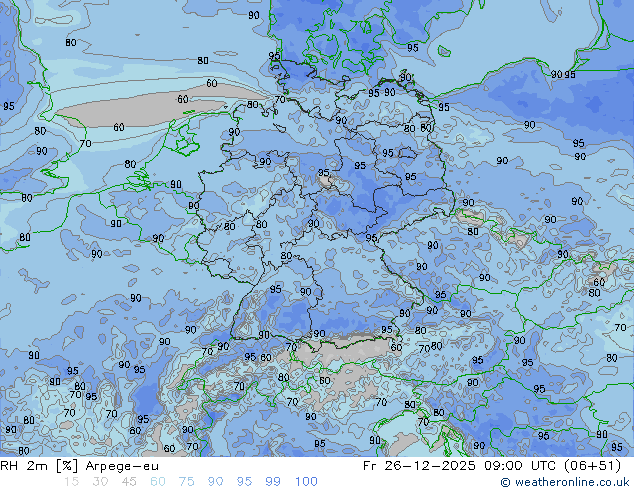Click the "Fr 26-12-2025" date text
634x490 pixels.
tap(419, 466)
